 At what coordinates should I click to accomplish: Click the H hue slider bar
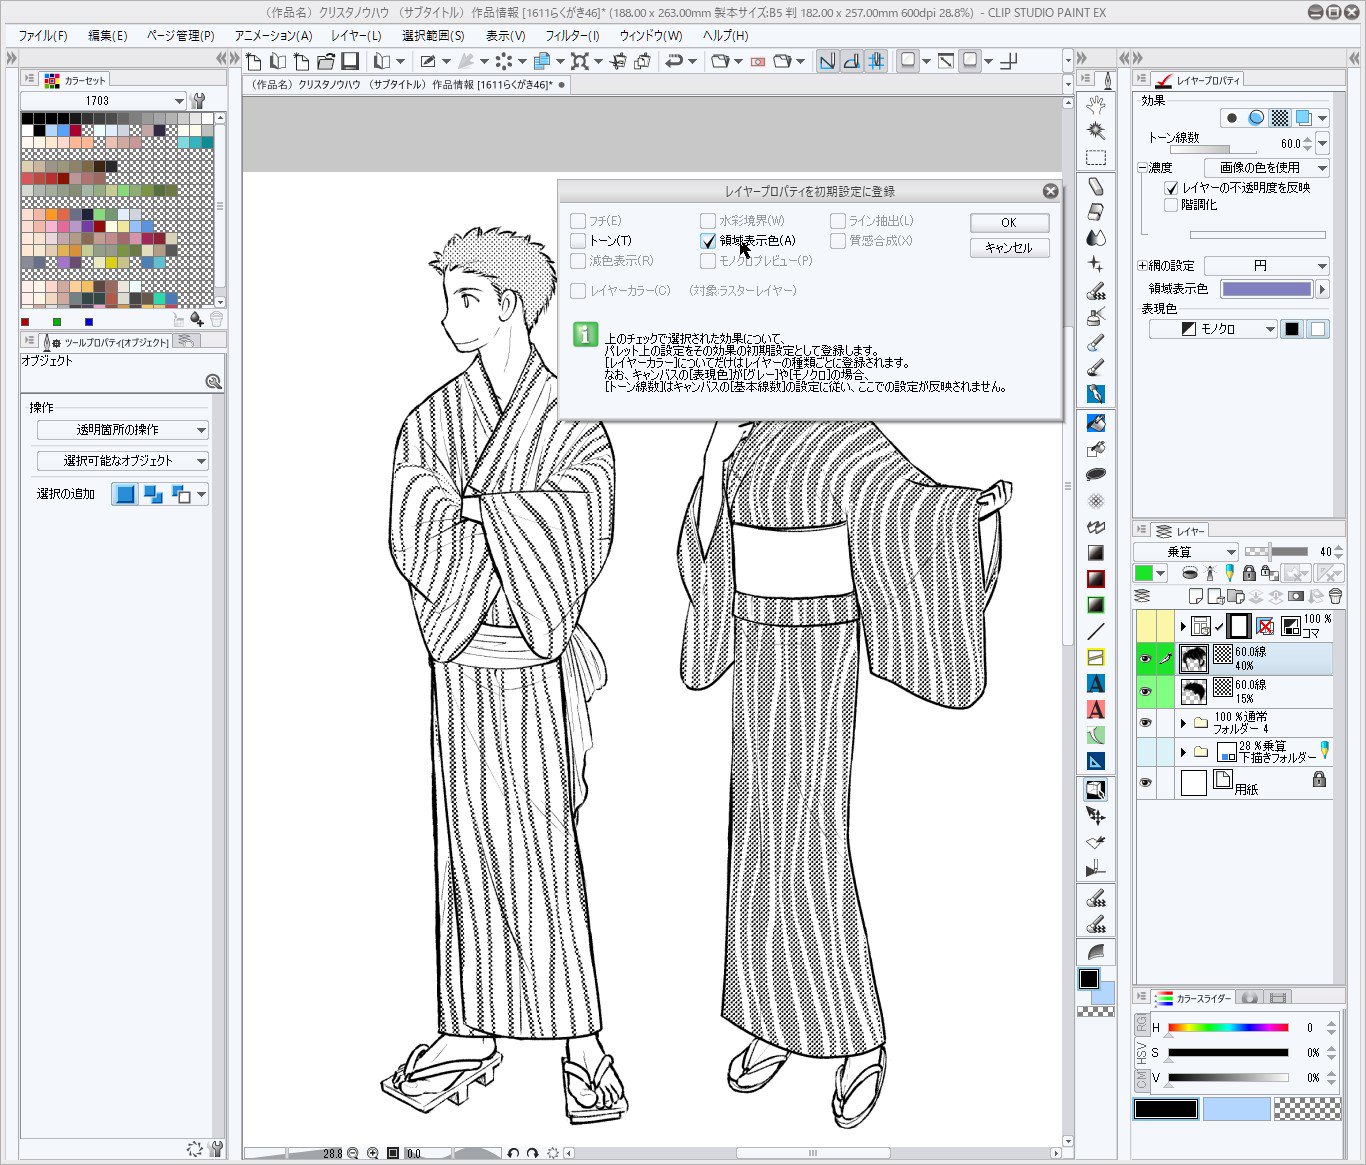[1228, 1028]
